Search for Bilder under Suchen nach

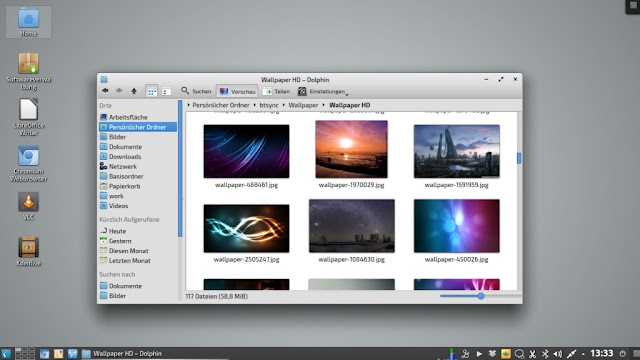coord(138,296)
